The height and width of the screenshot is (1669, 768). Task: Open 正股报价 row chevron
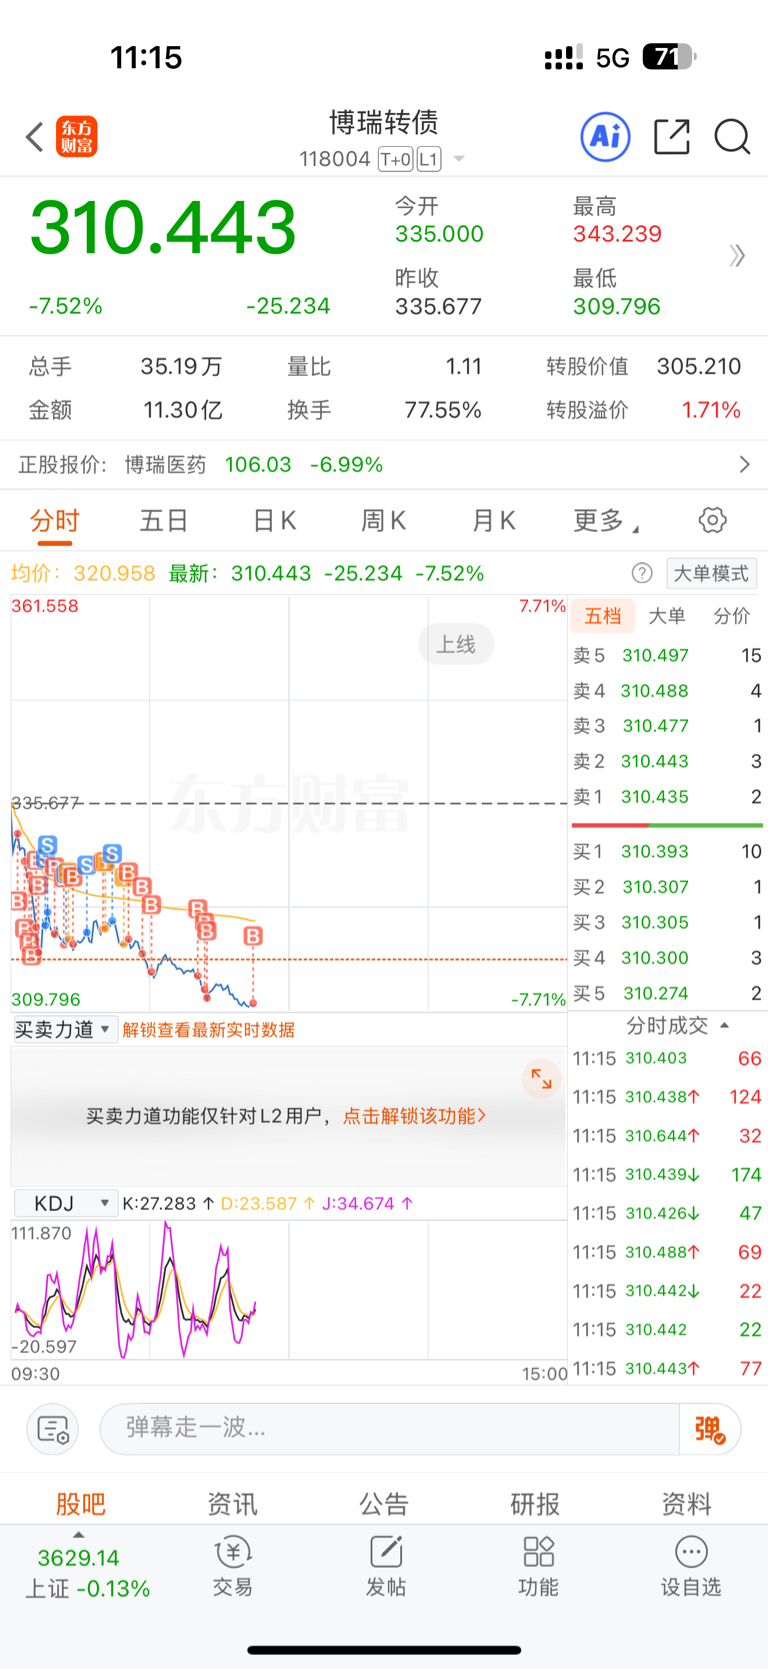click(x=744, y=464)
